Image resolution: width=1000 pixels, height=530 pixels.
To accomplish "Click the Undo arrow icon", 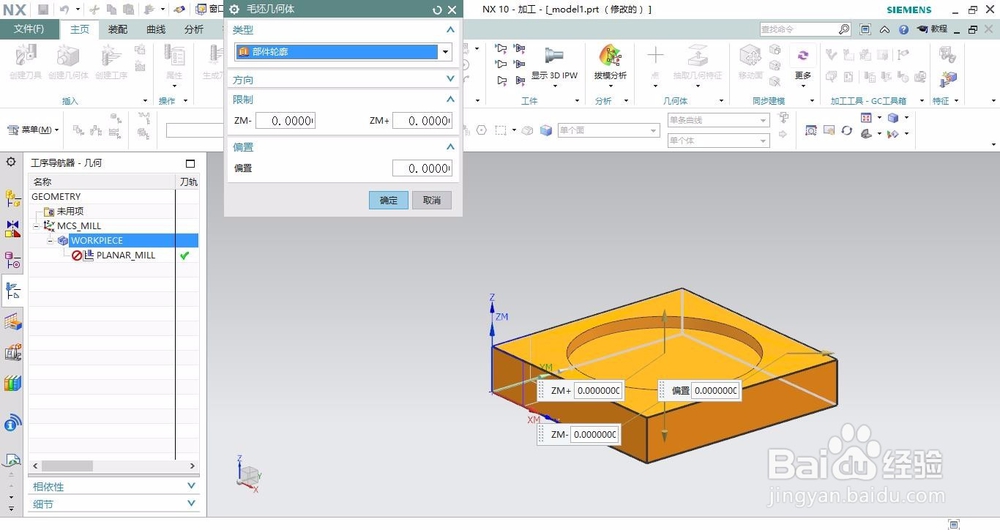I will point(64,10).
